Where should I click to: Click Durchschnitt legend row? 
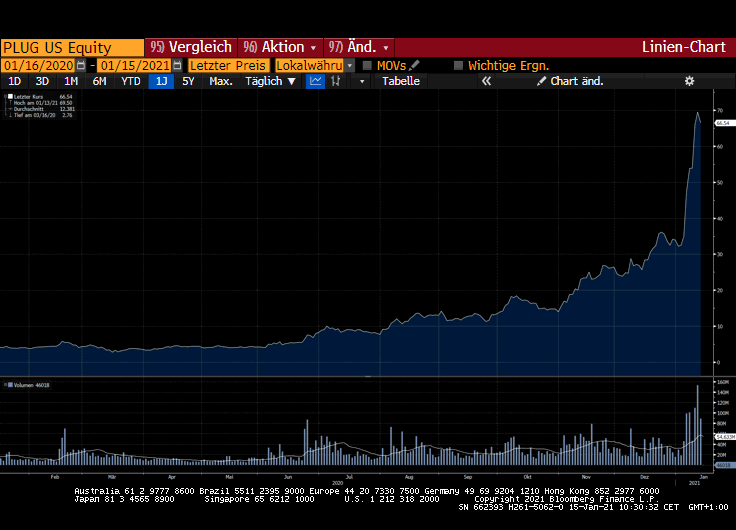pos(42,109)
